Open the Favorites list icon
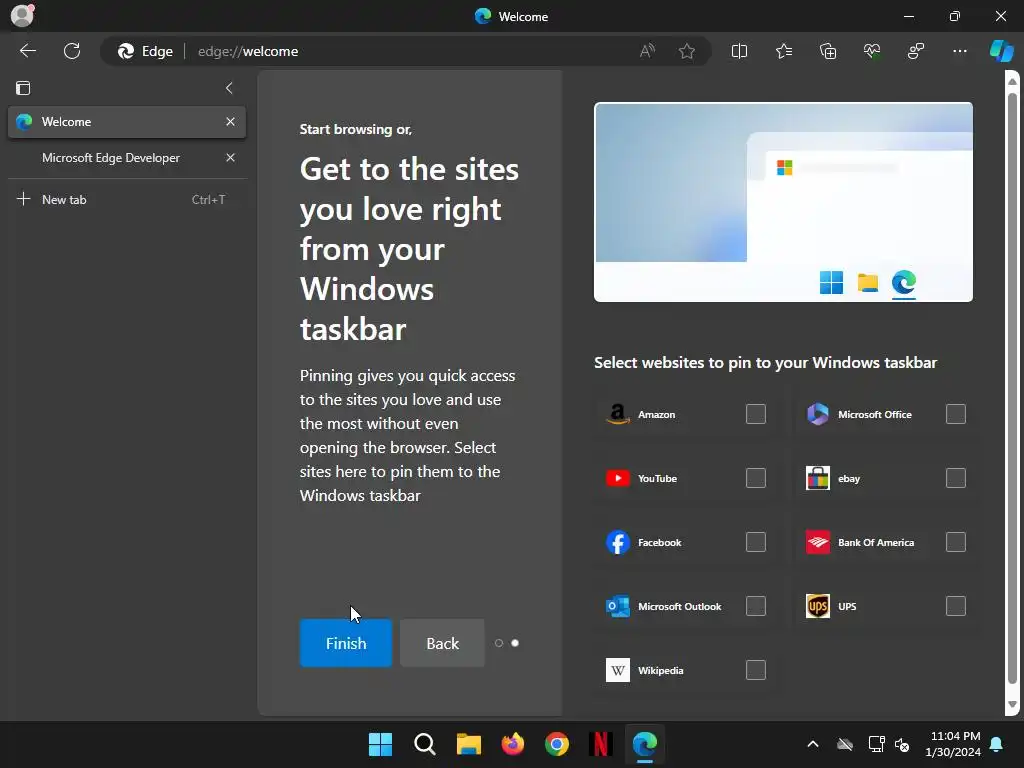This screenshot has height=768, width=1024. [x=784, y=51]
